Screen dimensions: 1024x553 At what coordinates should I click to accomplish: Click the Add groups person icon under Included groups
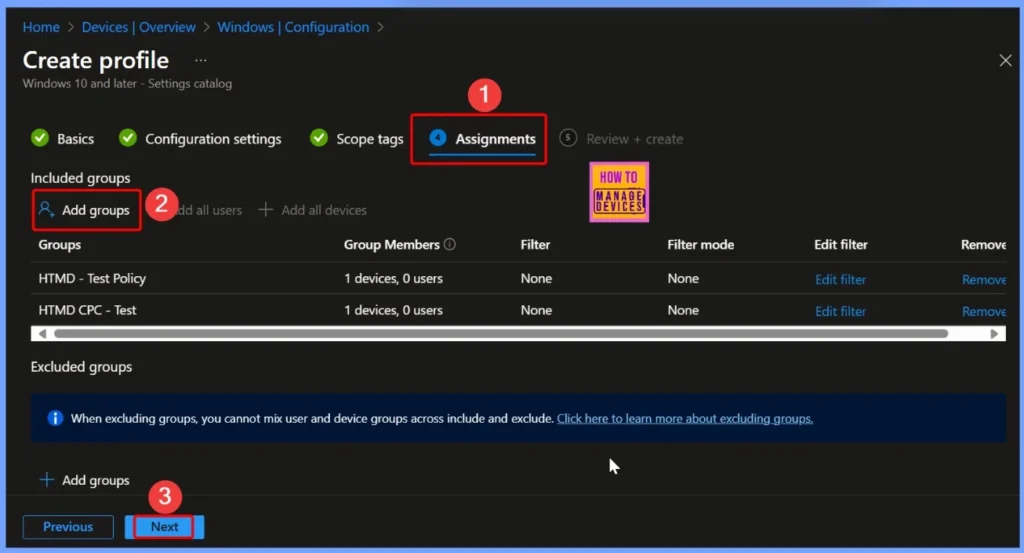click(46, 210)
